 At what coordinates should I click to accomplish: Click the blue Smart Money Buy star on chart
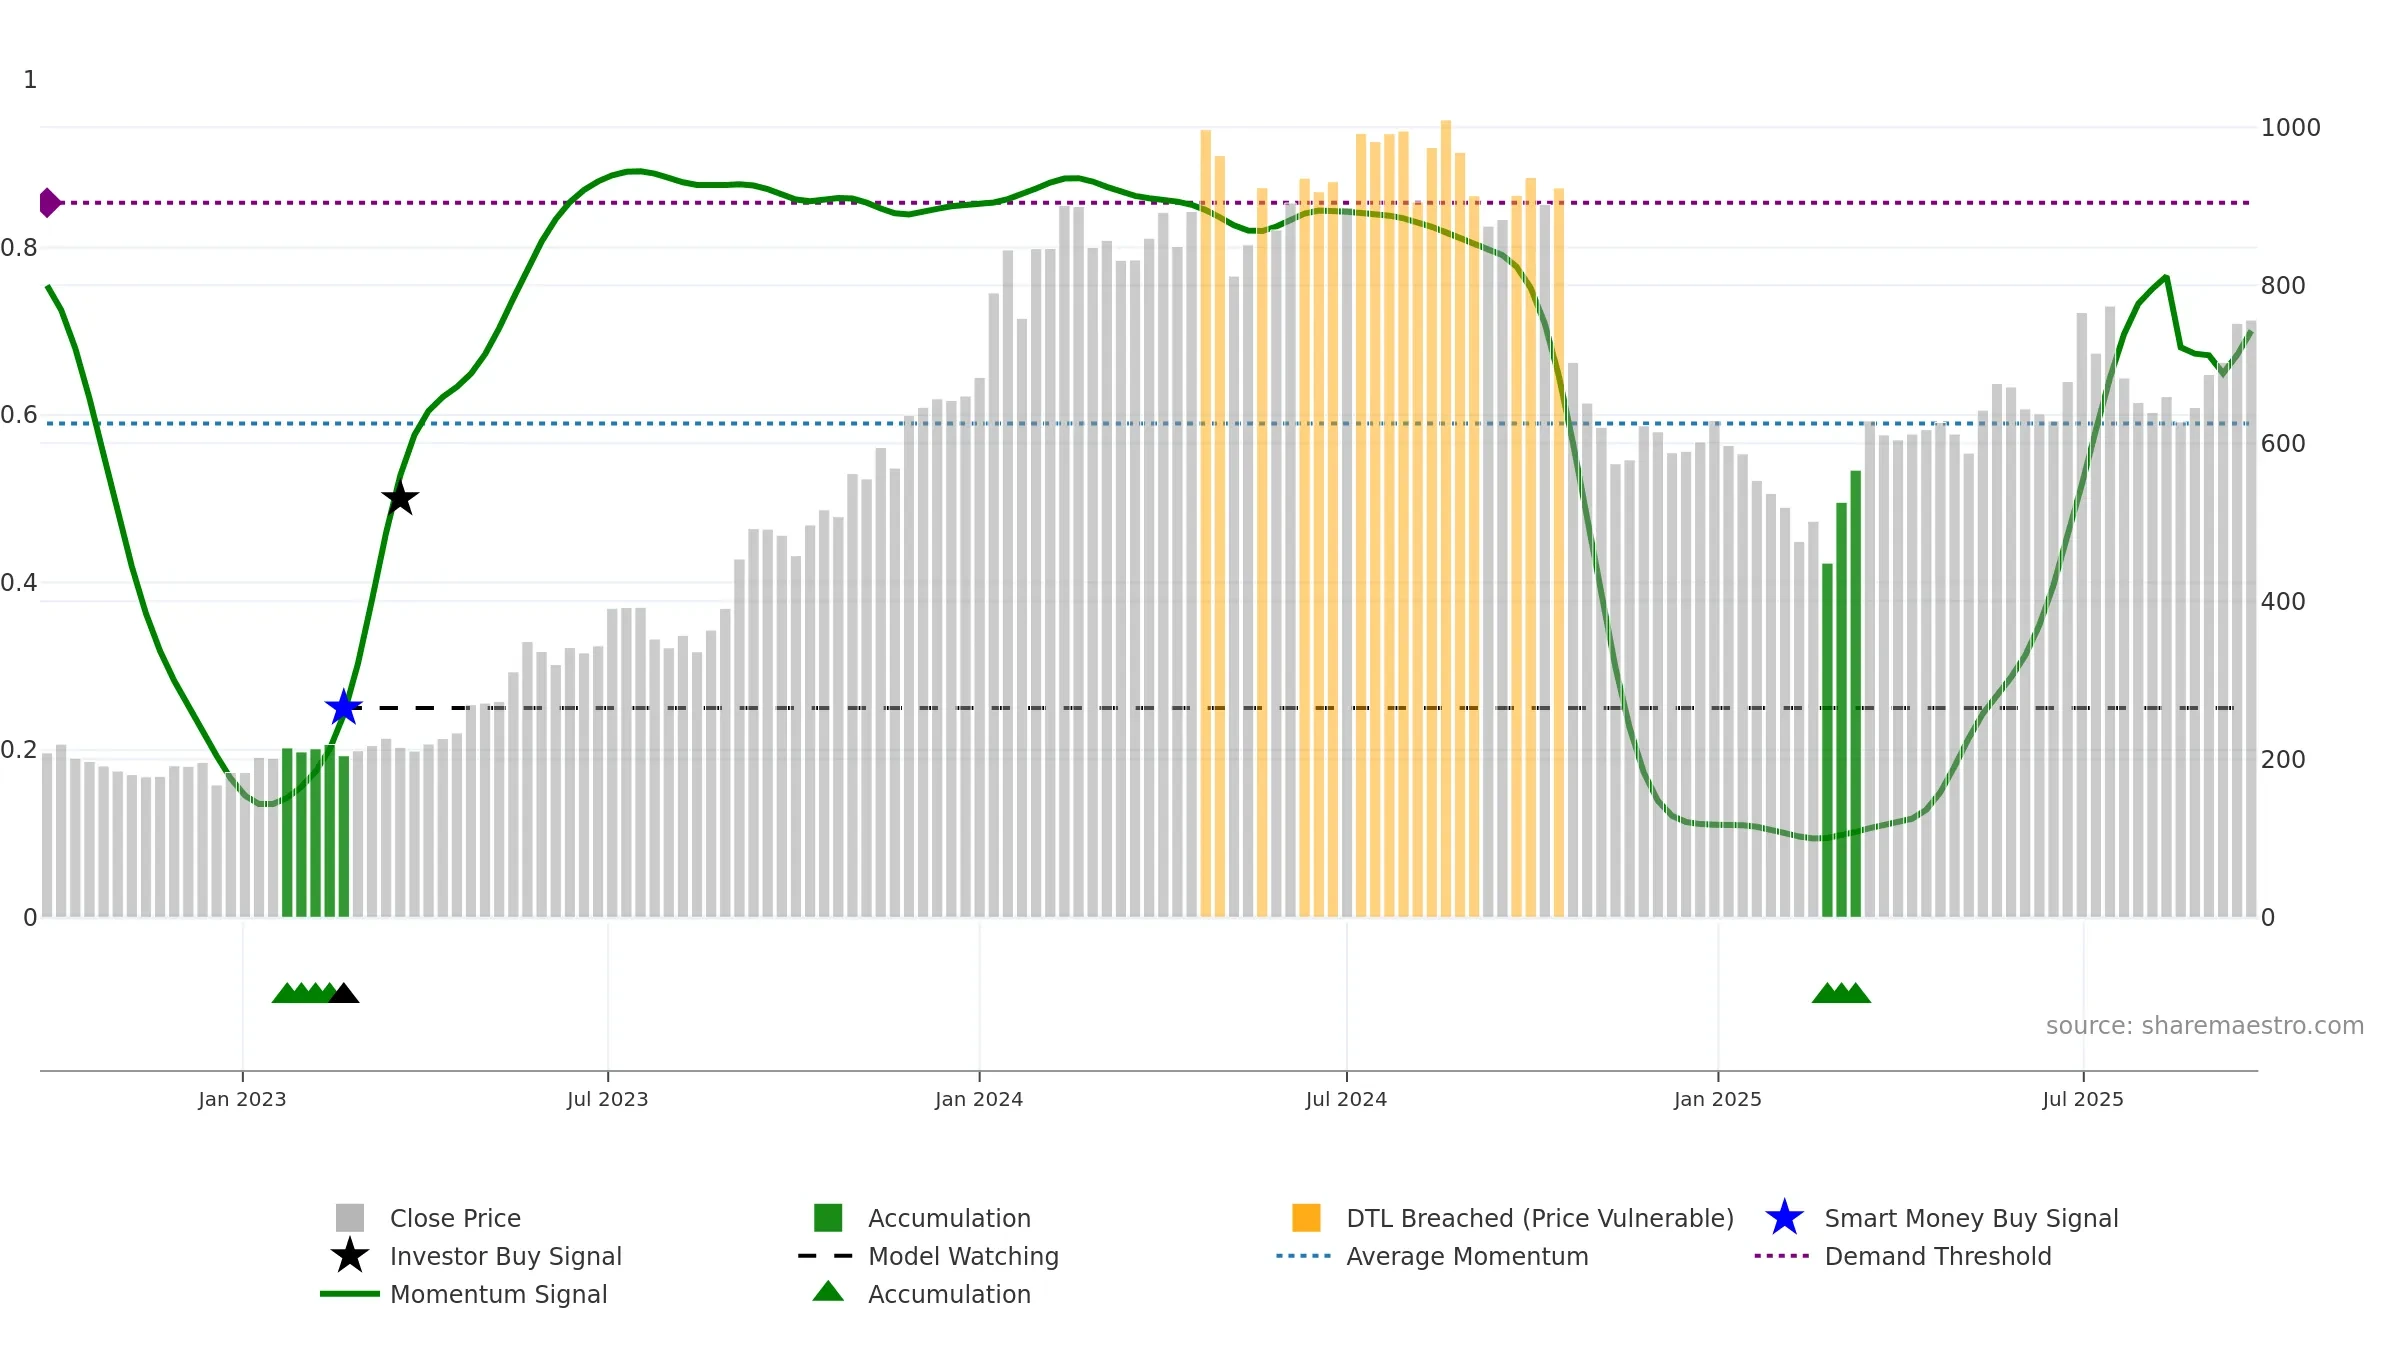click(343, 708)
